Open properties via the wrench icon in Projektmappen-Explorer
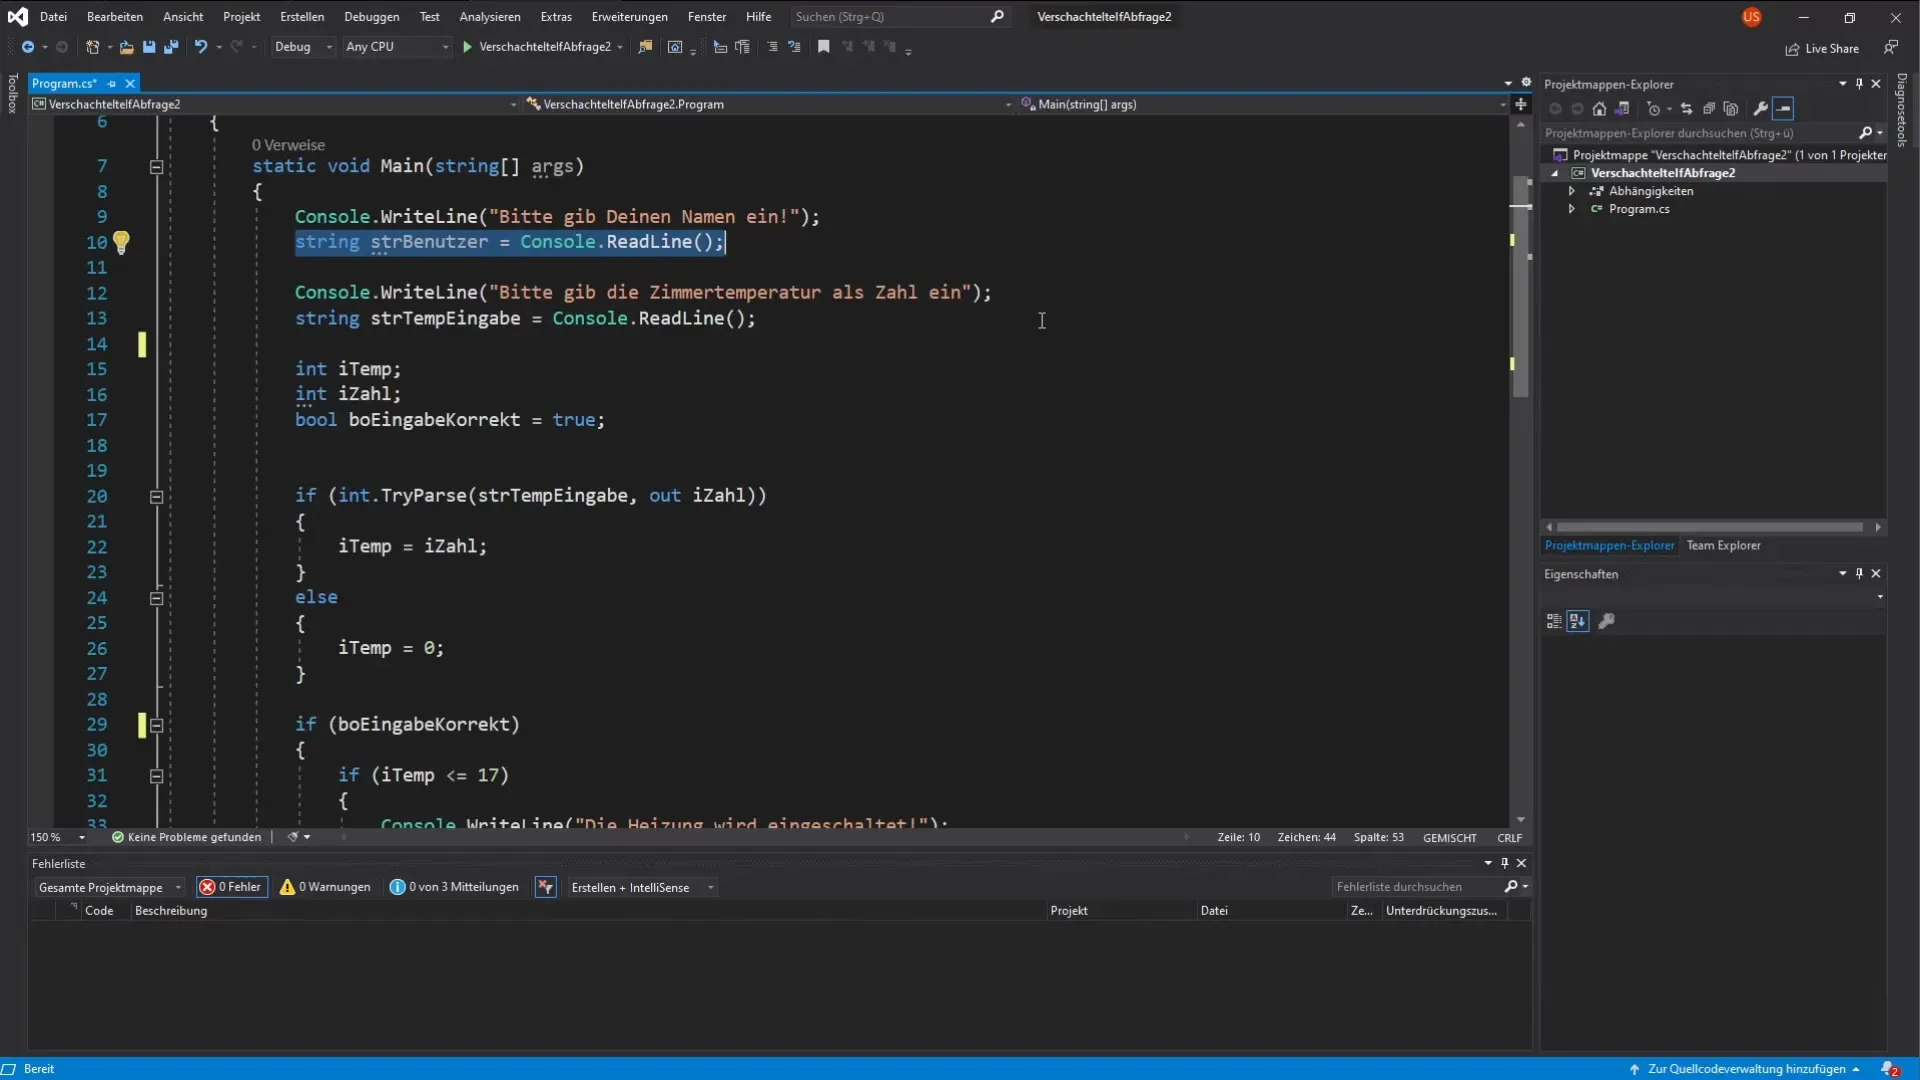Viewport: 1920px width, 1080px height. point(1761,109)
